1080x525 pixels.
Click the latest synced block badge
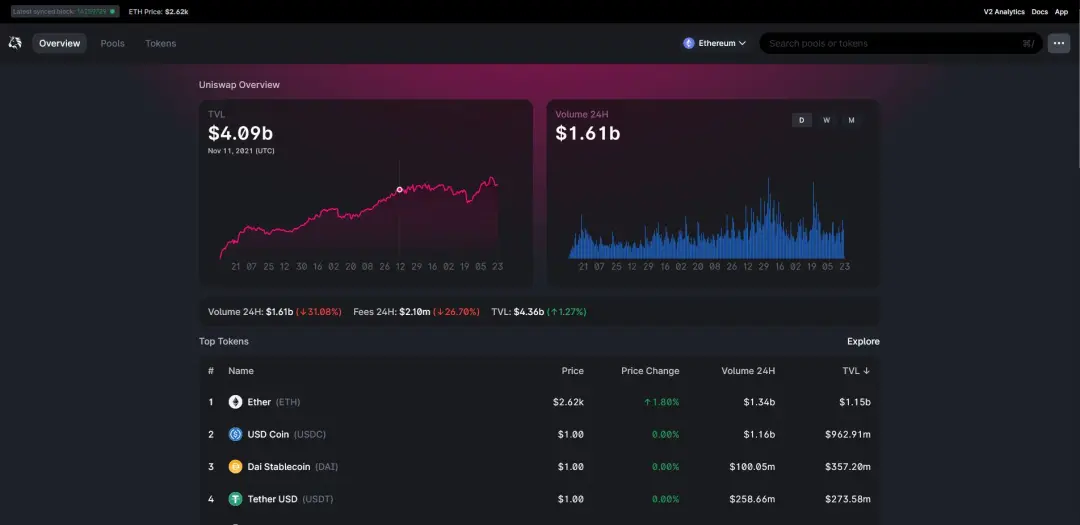64,12
